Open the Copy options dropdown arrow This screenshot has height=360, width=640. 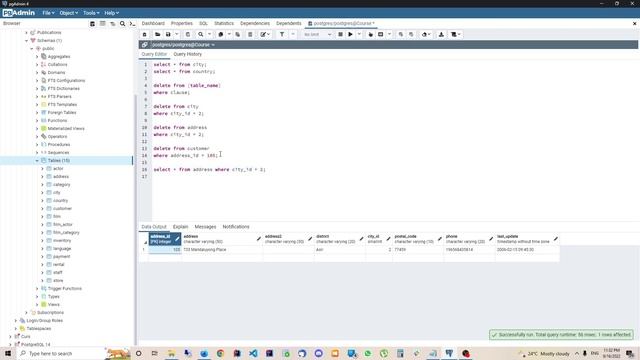click(229, 35)
